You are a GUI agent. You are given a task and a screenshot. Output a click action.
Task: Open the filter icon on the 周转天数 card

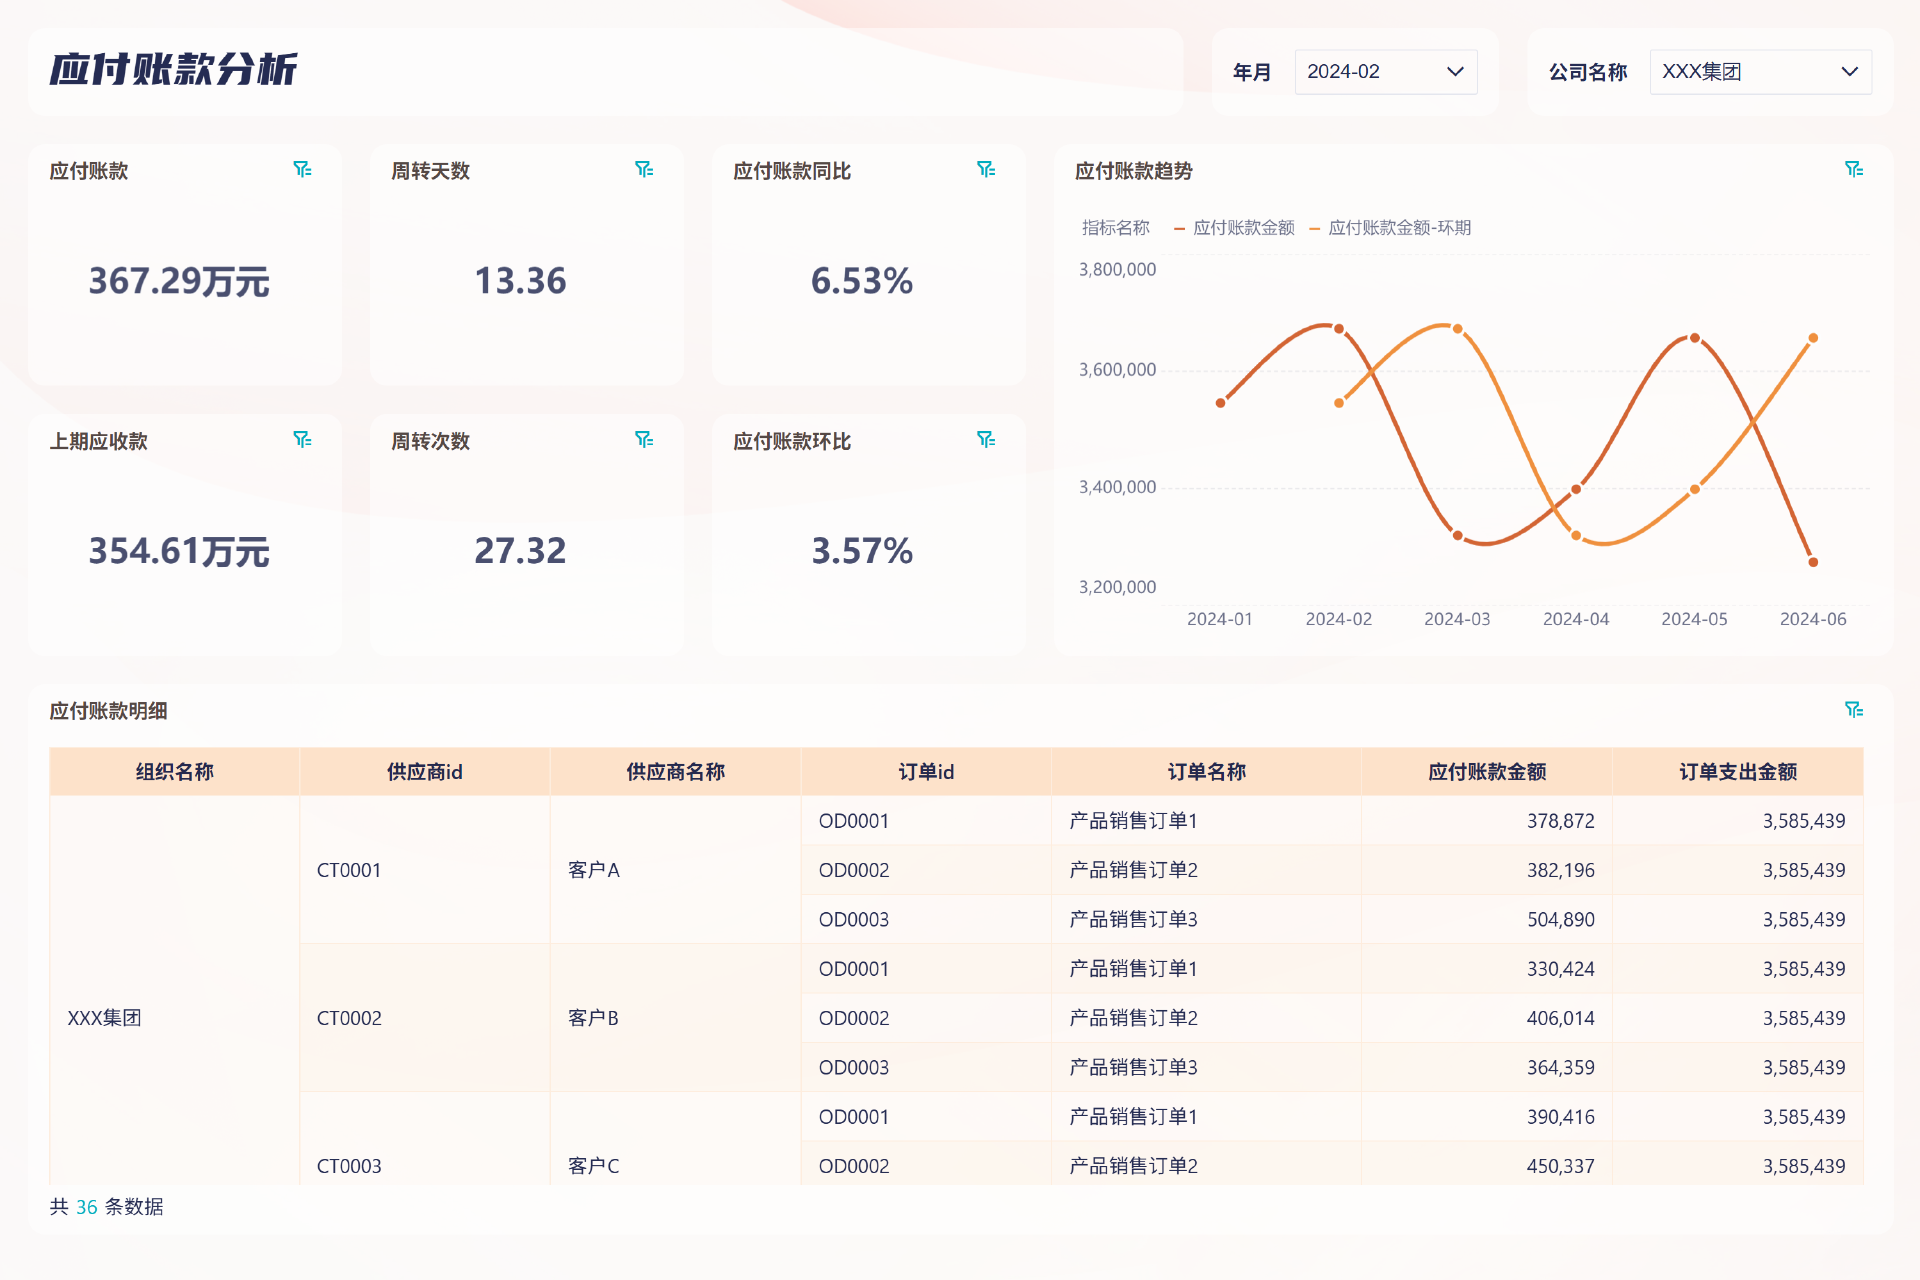click(645, 170)
